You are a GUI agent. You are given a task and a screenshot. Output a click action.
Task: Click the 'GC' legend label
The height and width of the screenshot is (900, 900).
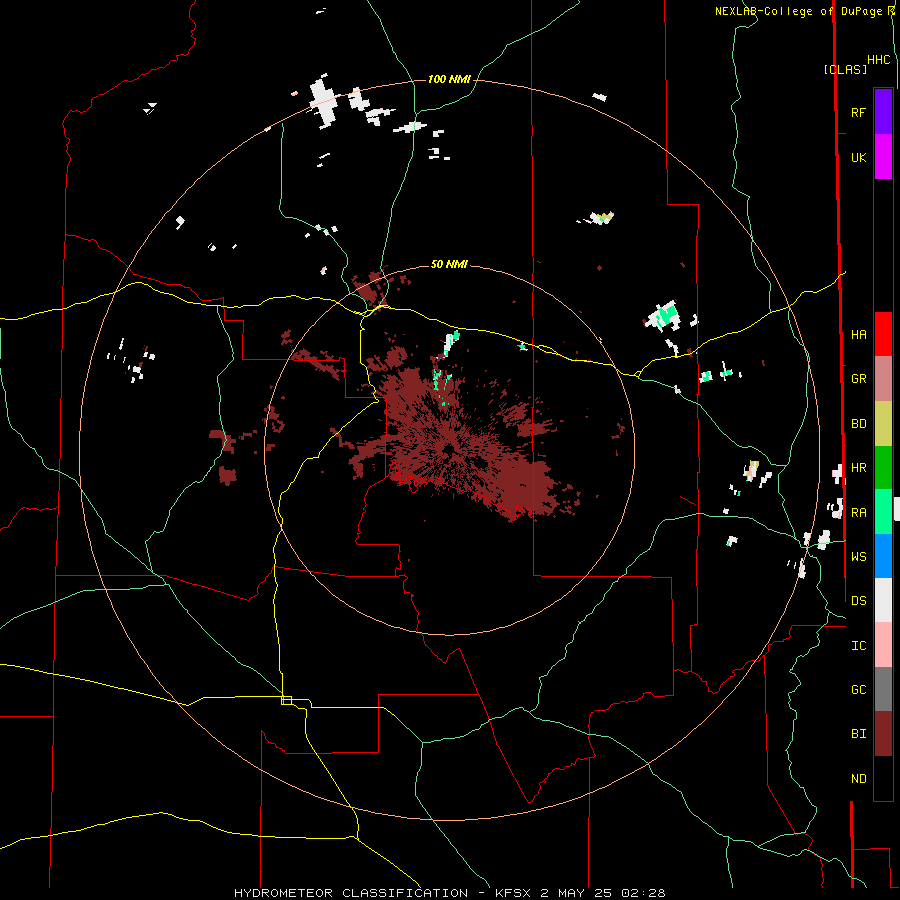click(x=858, y=690)
